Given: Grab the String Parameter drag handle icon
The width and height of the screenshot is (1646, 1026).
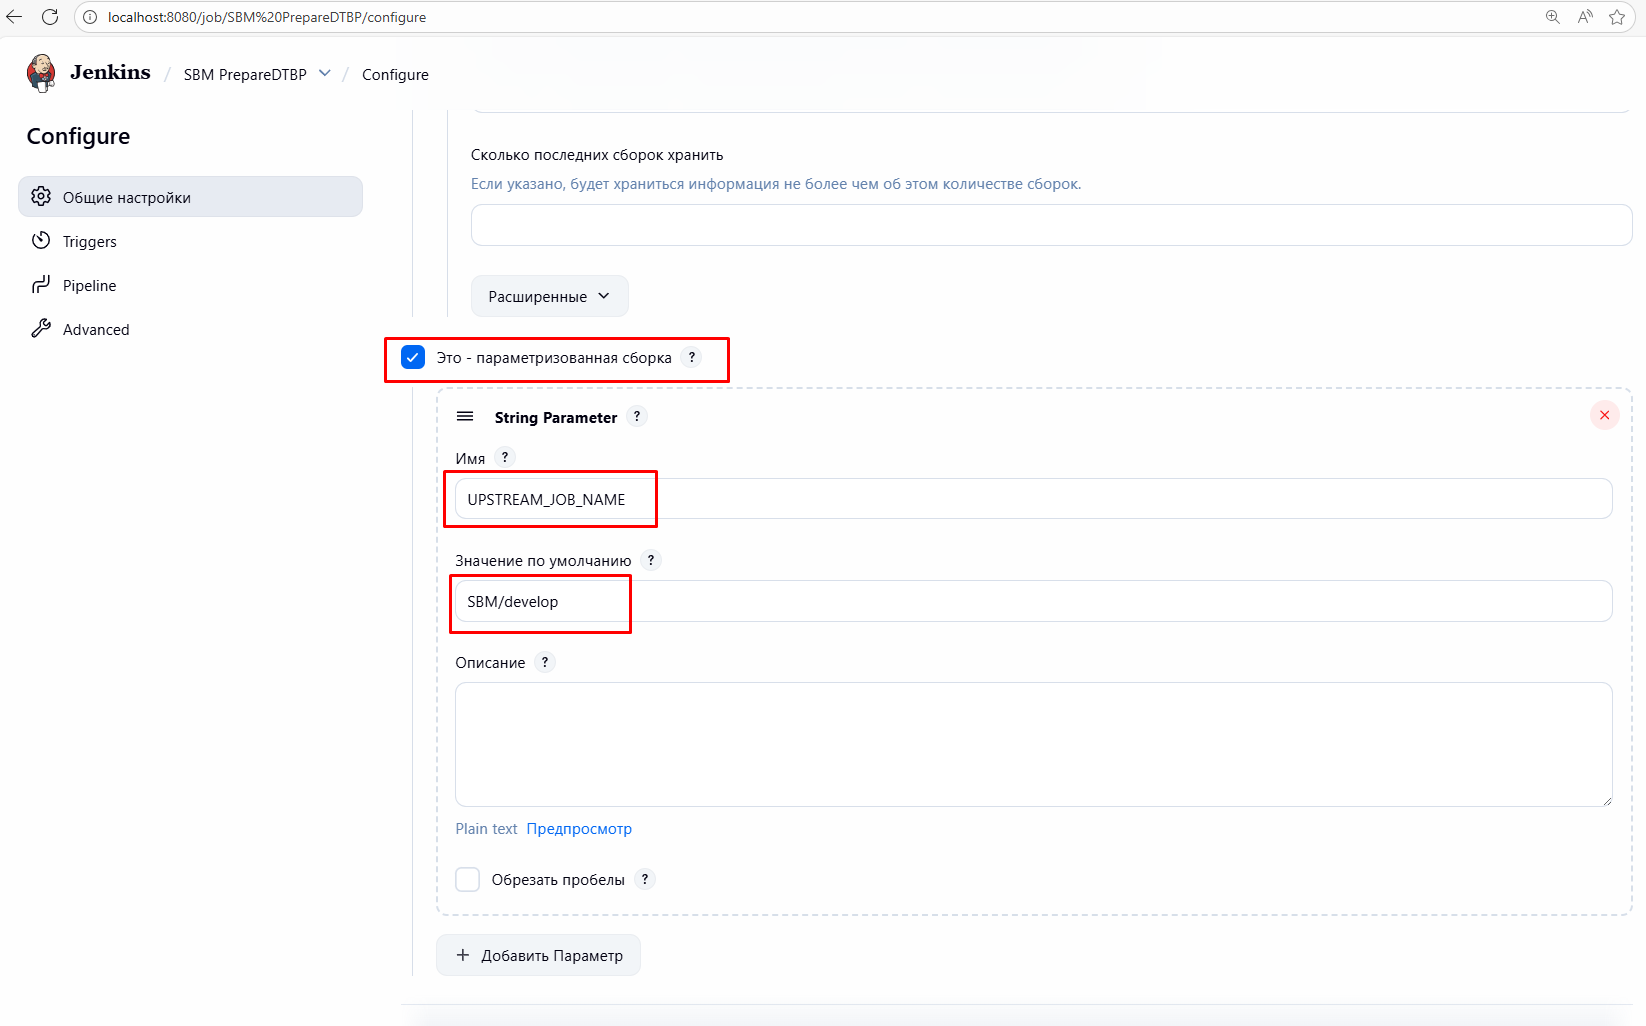Looking at the screenshot, I should [465, 416].
